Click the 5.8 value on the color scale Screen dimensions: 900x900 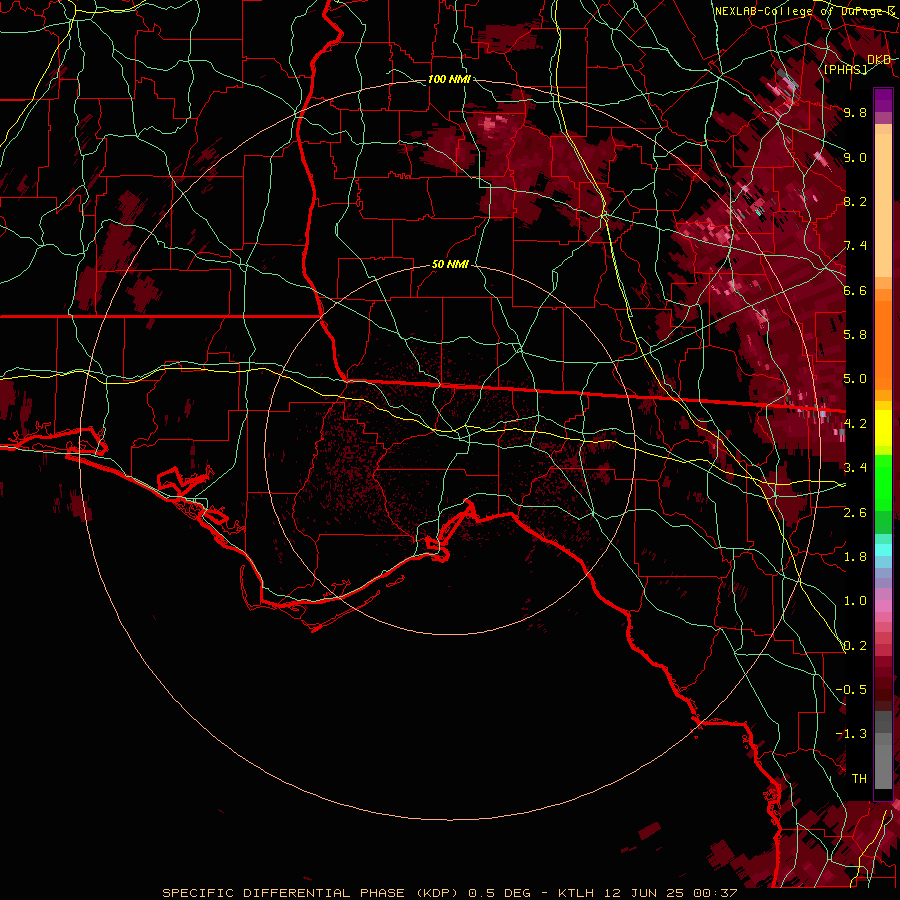coord(855,335)
